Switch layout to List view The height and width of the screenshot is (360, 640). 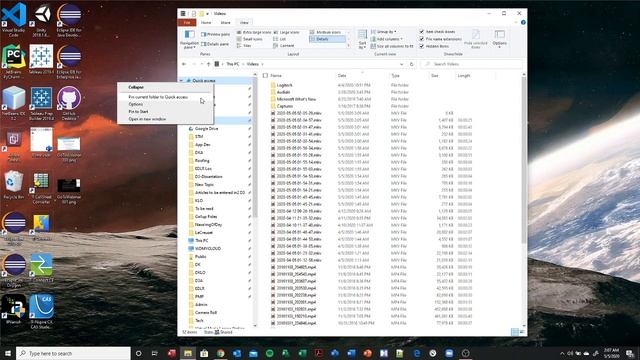(x=280, y=39)
